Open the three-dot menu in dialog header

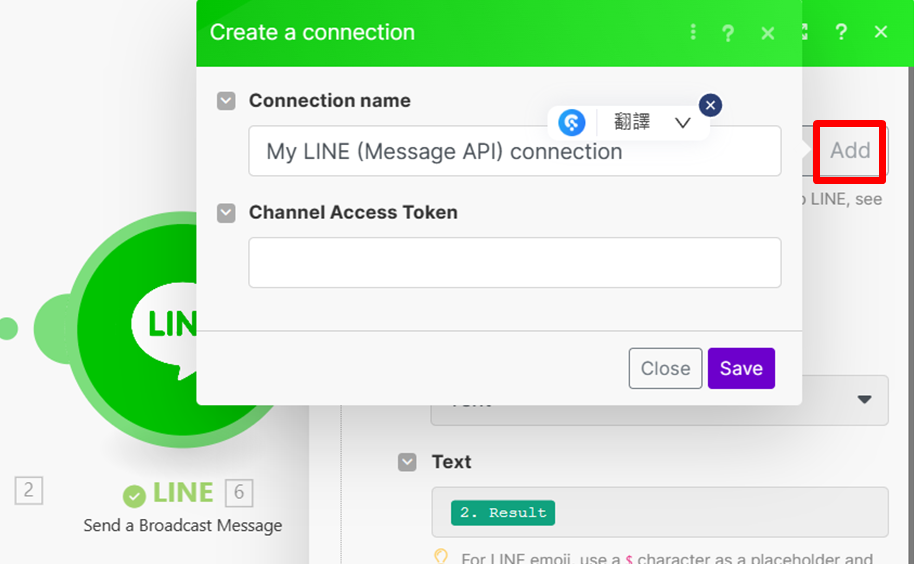pos(693,33)
